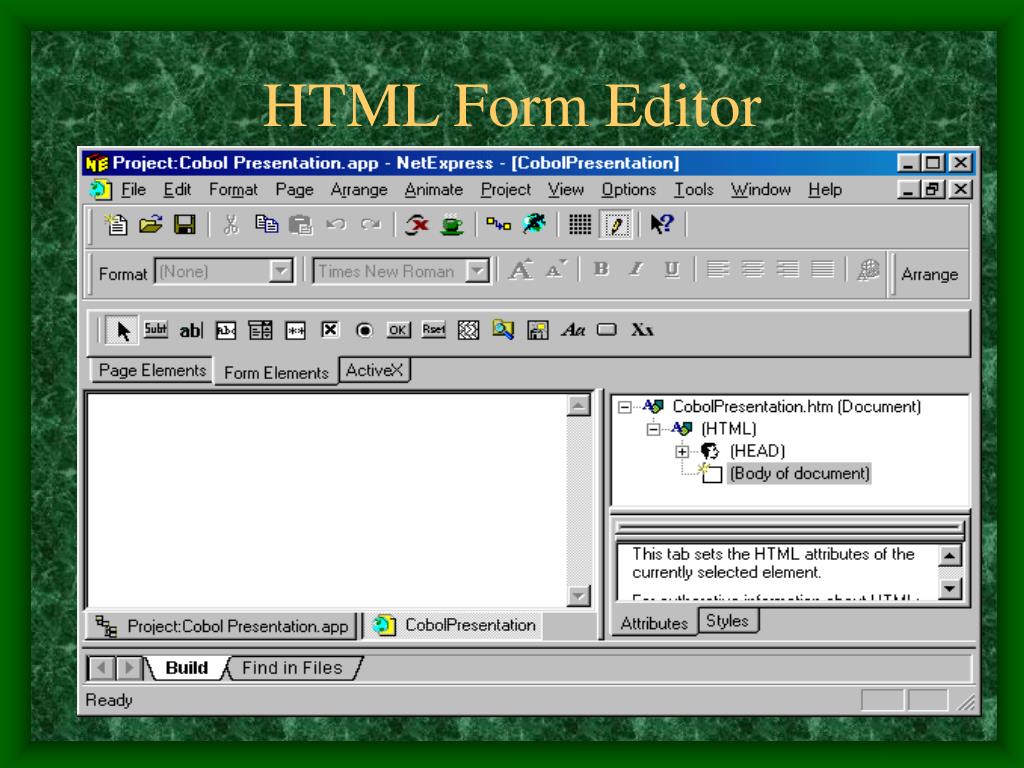The height and width of the screenshot is (768, 1024).
Task: Select the OK button element tool
Action: tap(398, 330)
